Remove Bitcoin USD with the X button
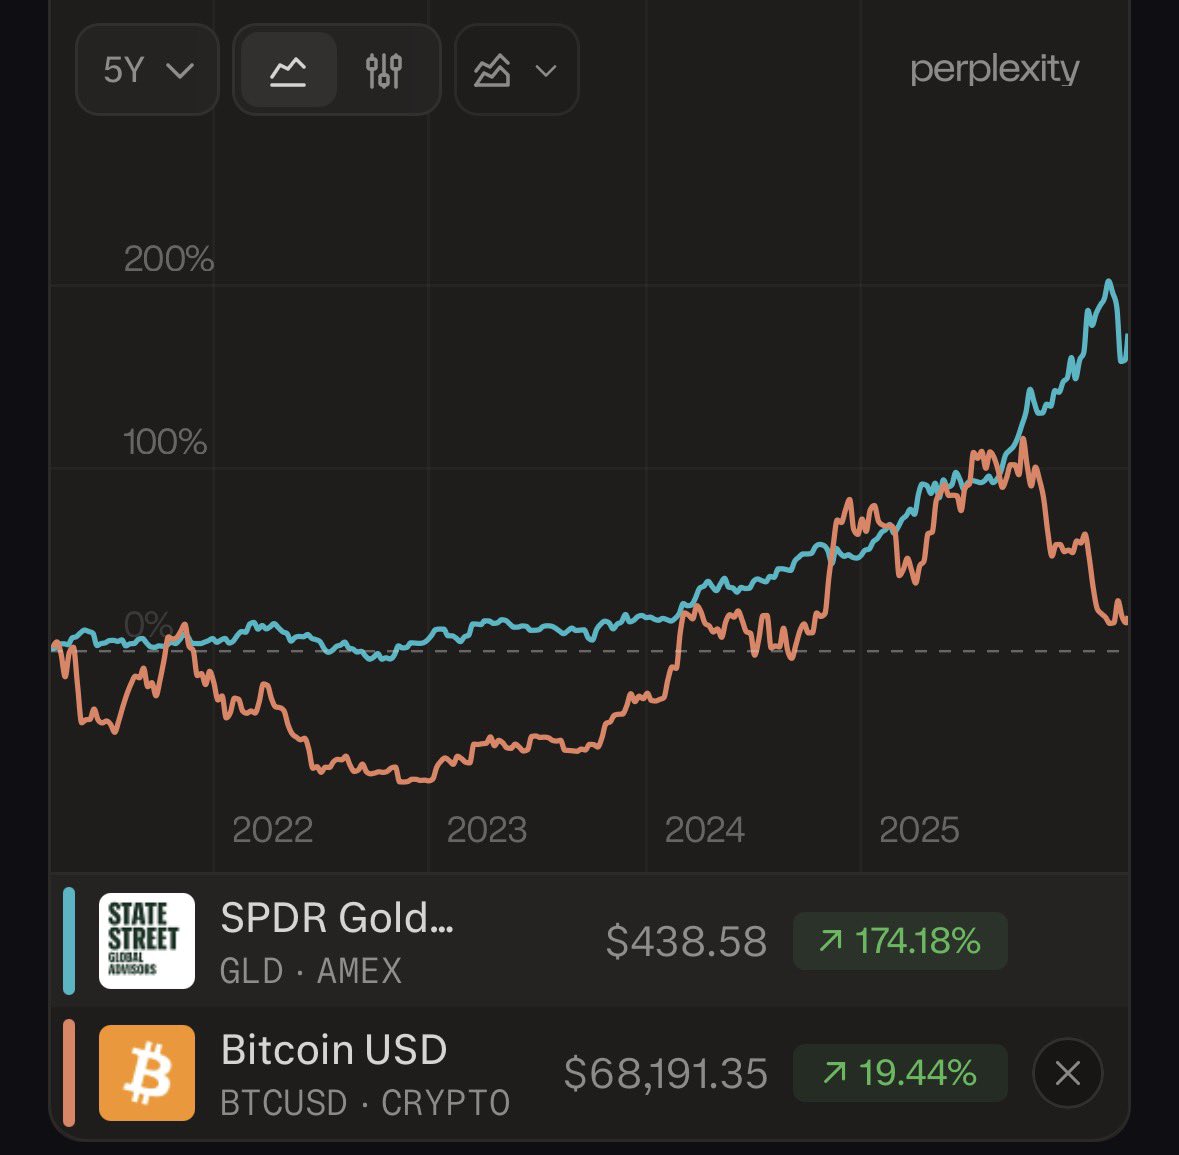Screen dimensions: 1179x1155 coord(1067,1073)
